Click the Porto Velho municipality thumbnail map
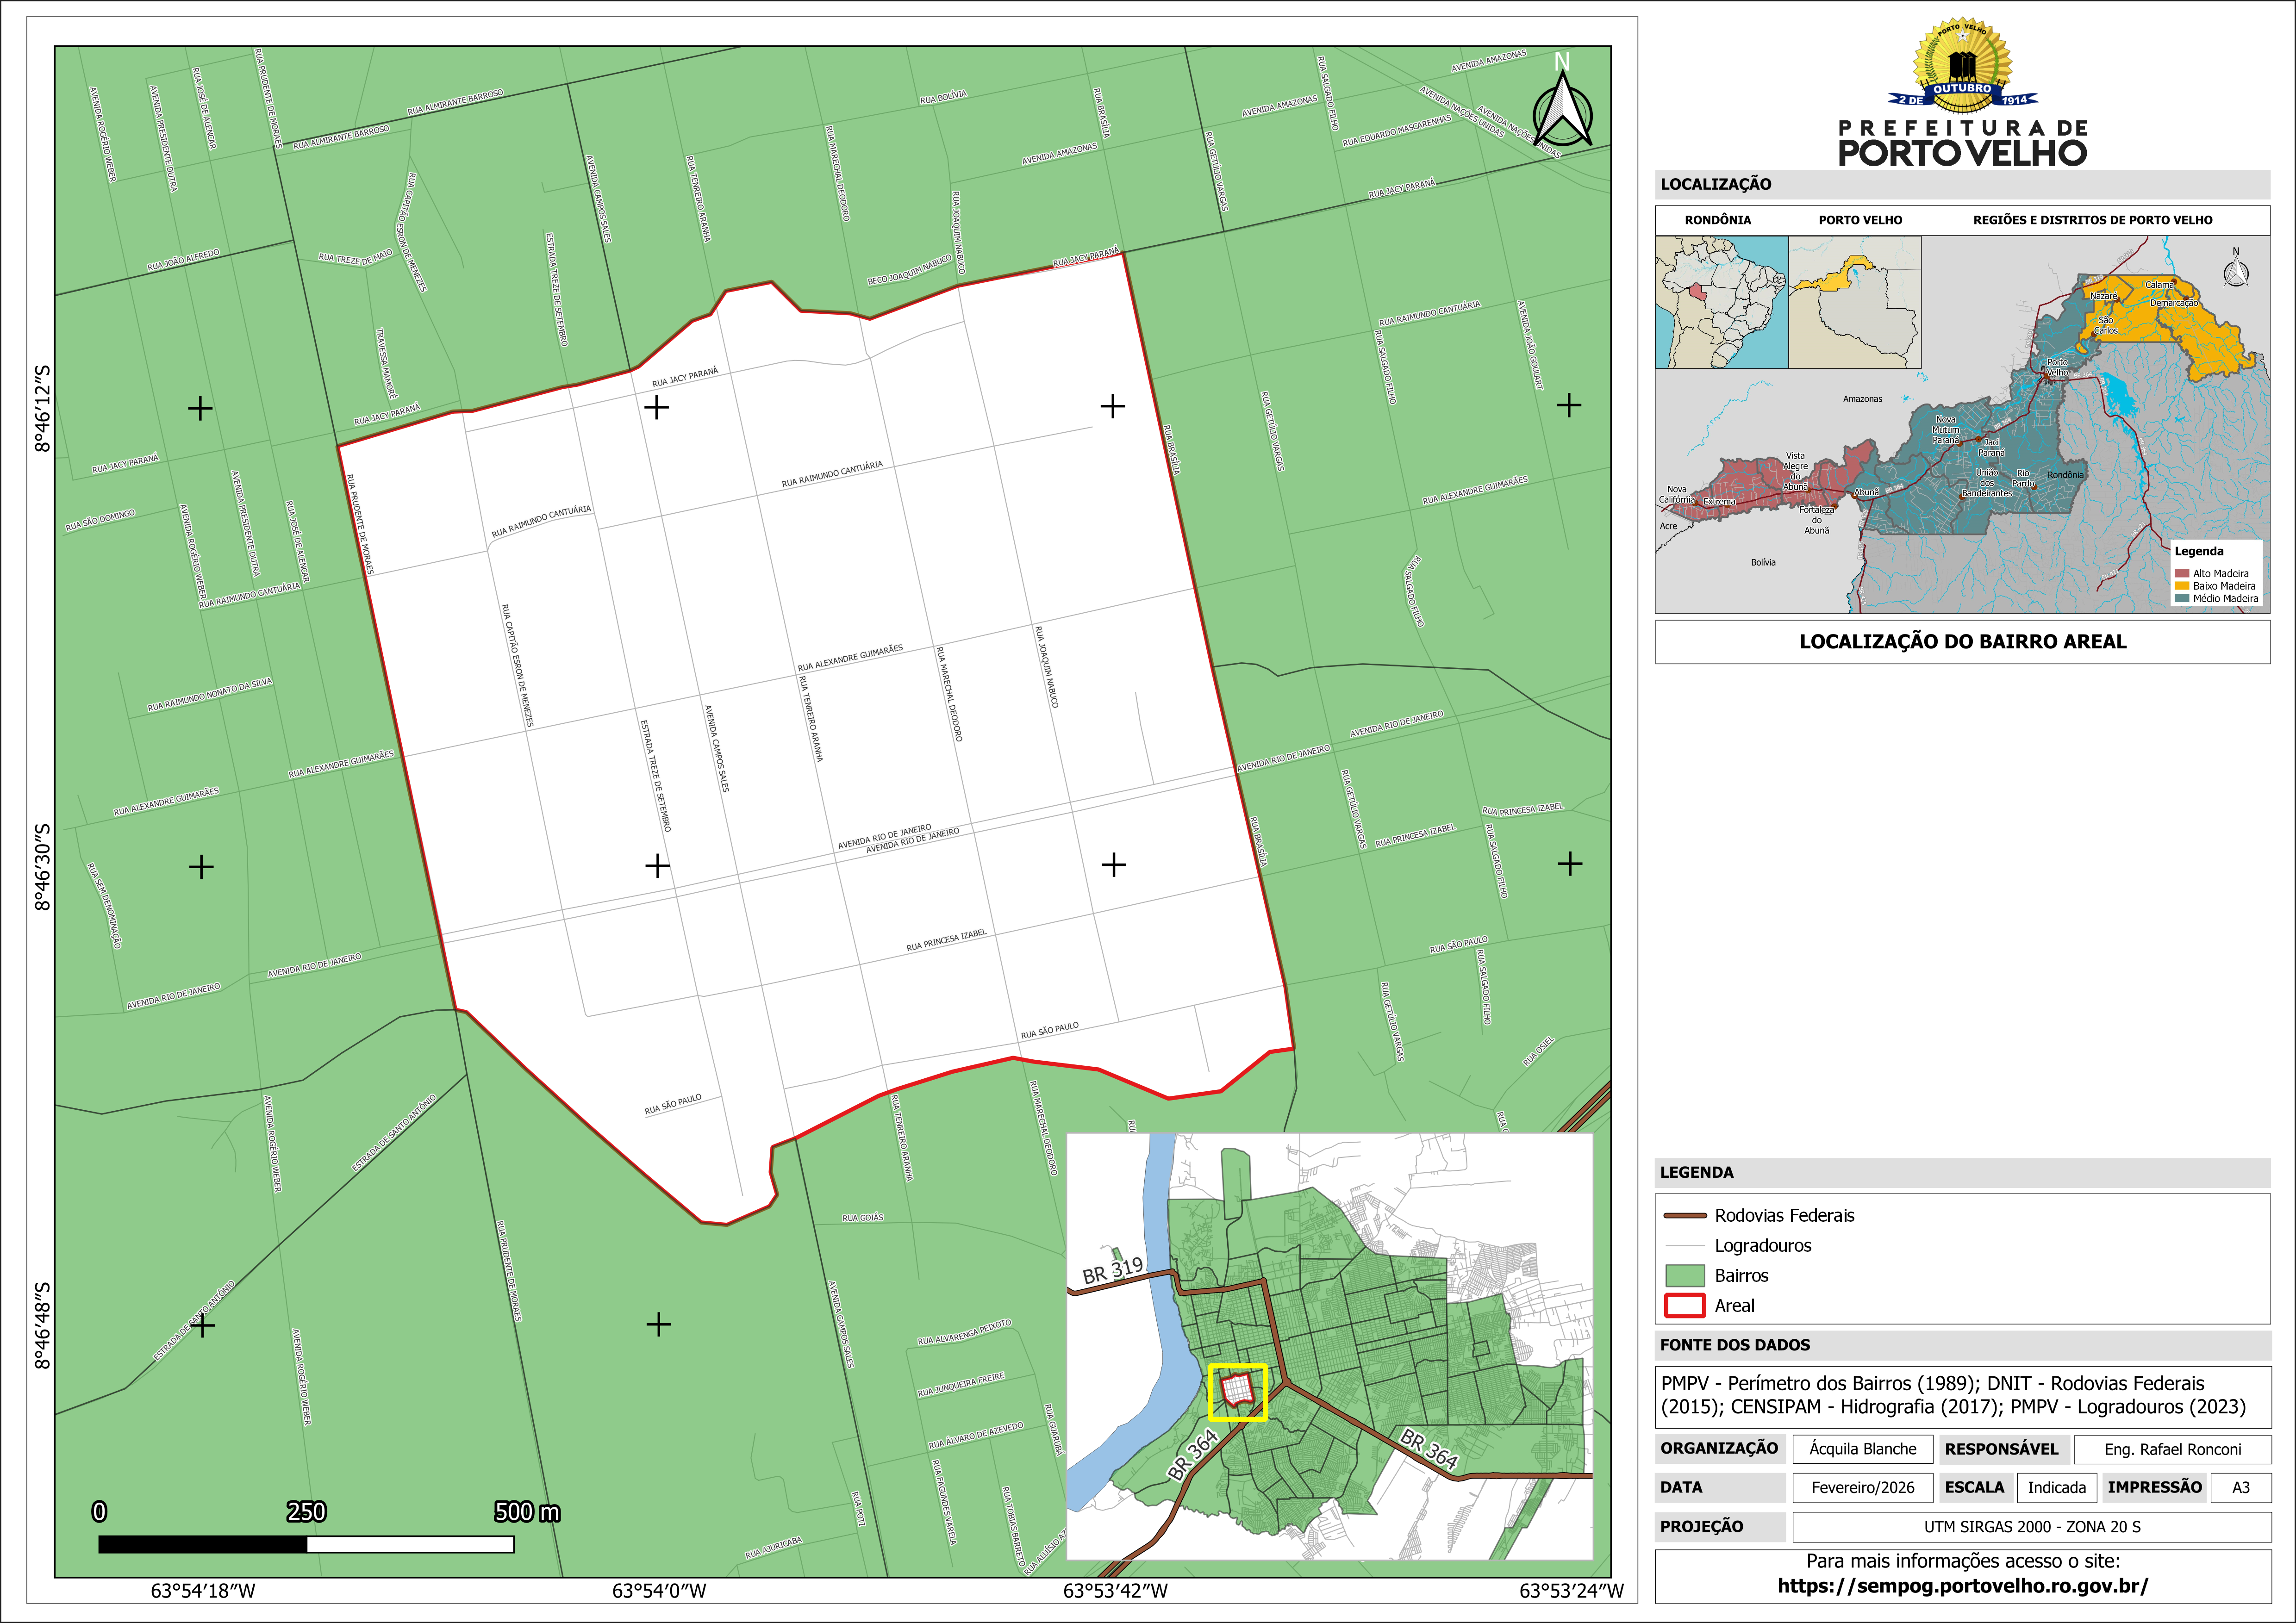This screenshot has height=1623, width=2296. 1854,302
